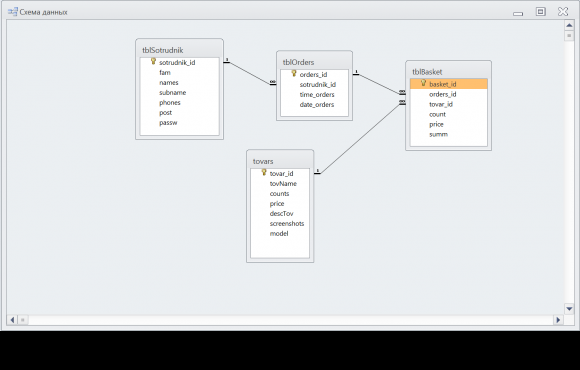580x370 pixels.
Task: Select the relationship line from tovars to tblBasket
Action: click(359, 138)
